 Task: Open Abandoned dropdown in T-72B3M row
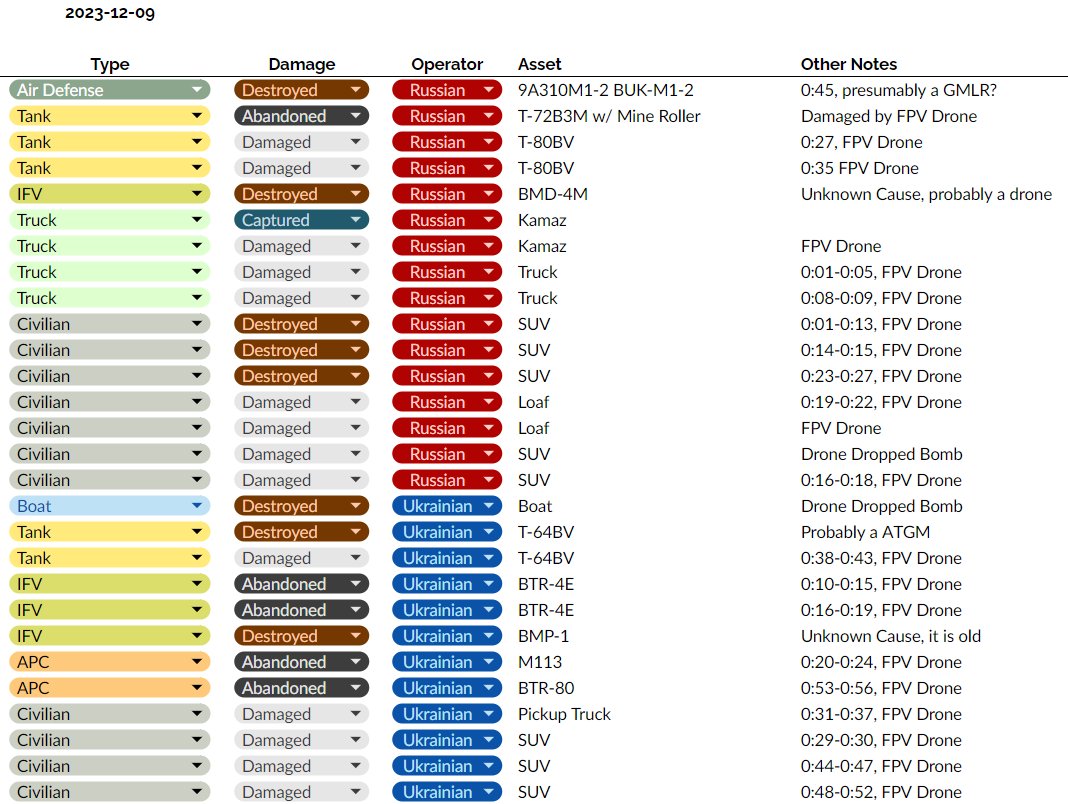(301, 116)
